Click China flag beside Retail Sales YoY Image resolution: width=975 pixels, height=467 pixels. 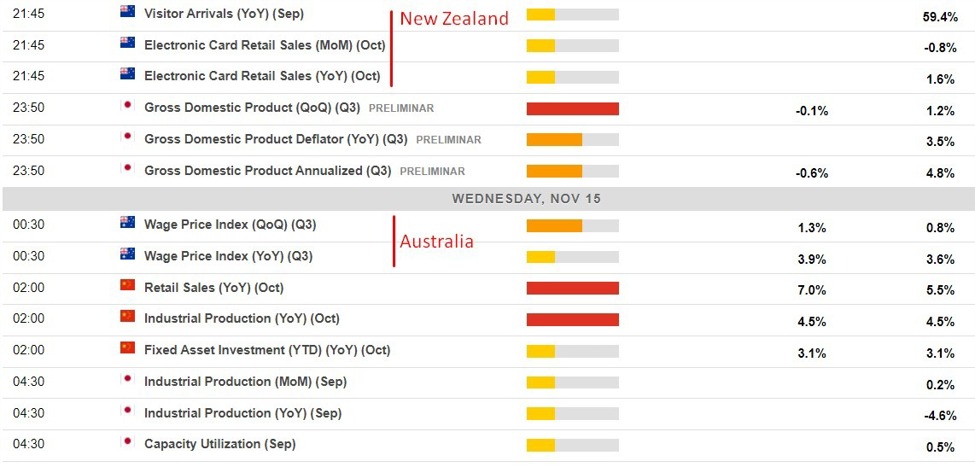(127, 285)
